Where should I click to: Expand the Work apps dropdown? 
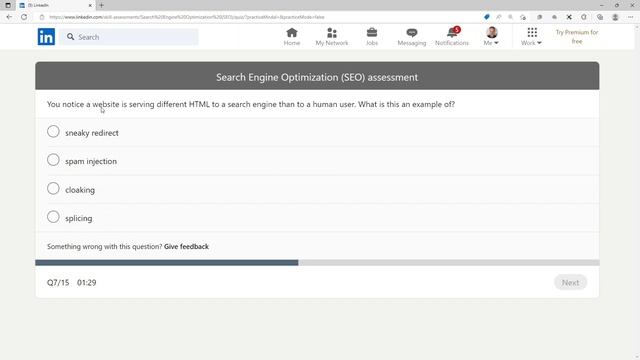(531, 37)
